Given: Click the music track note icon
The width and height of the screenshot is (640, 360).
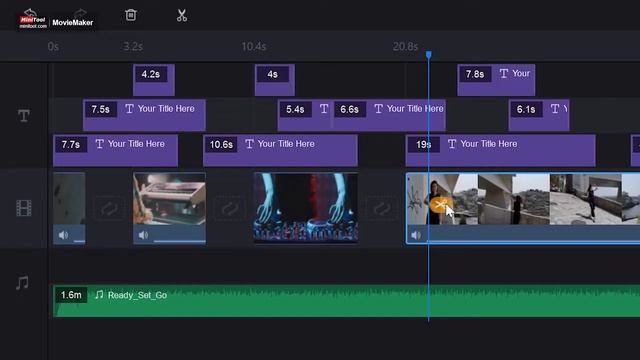Looking at the screenshot, I should click(22, 282).
